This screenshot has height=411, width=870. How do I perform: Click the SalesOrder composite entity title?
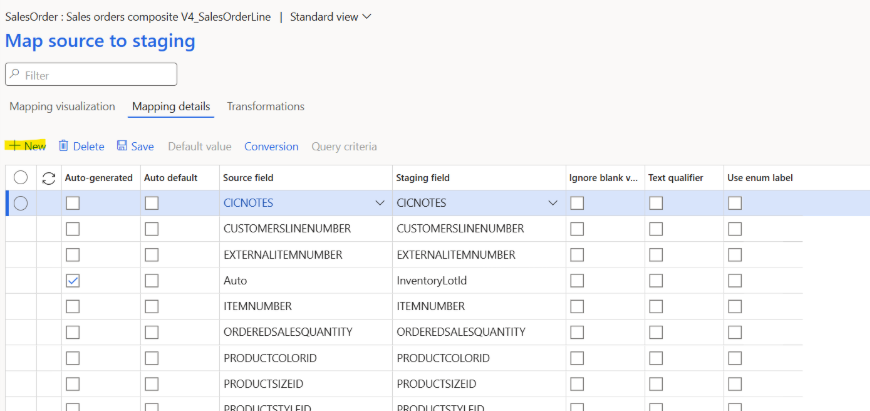pos(138,17)
